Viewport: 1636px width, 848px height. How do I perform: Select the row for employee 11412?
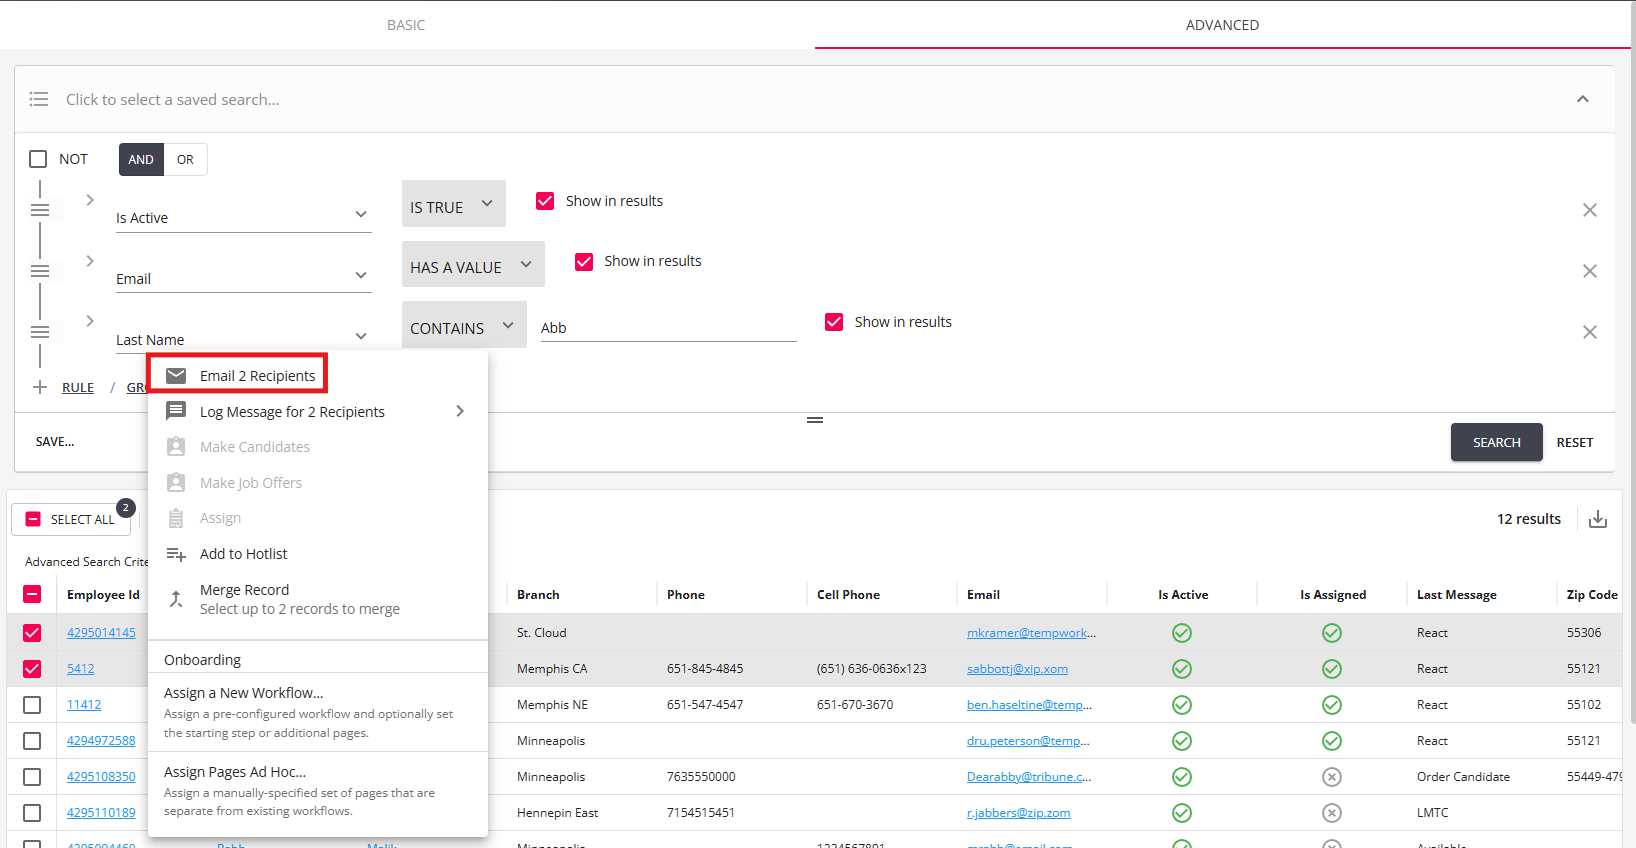pos(32,705)
